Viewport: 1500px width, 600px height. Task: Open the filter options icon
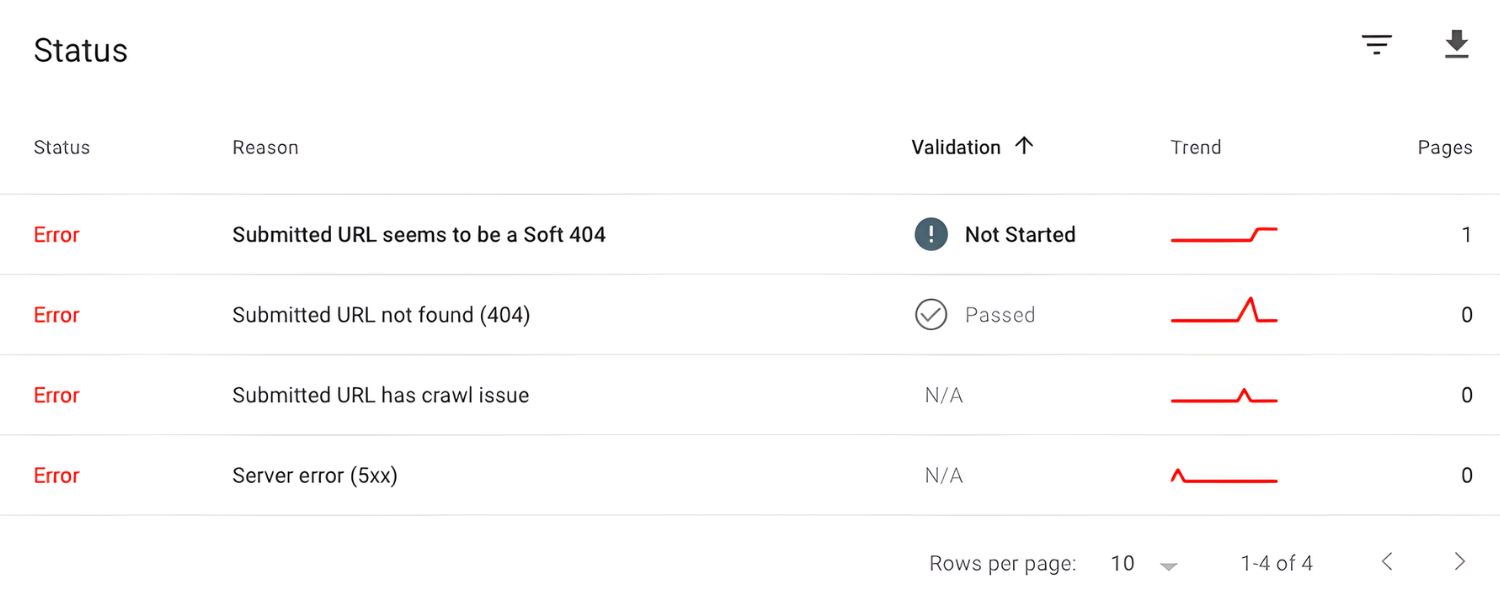coord(1377,44)
